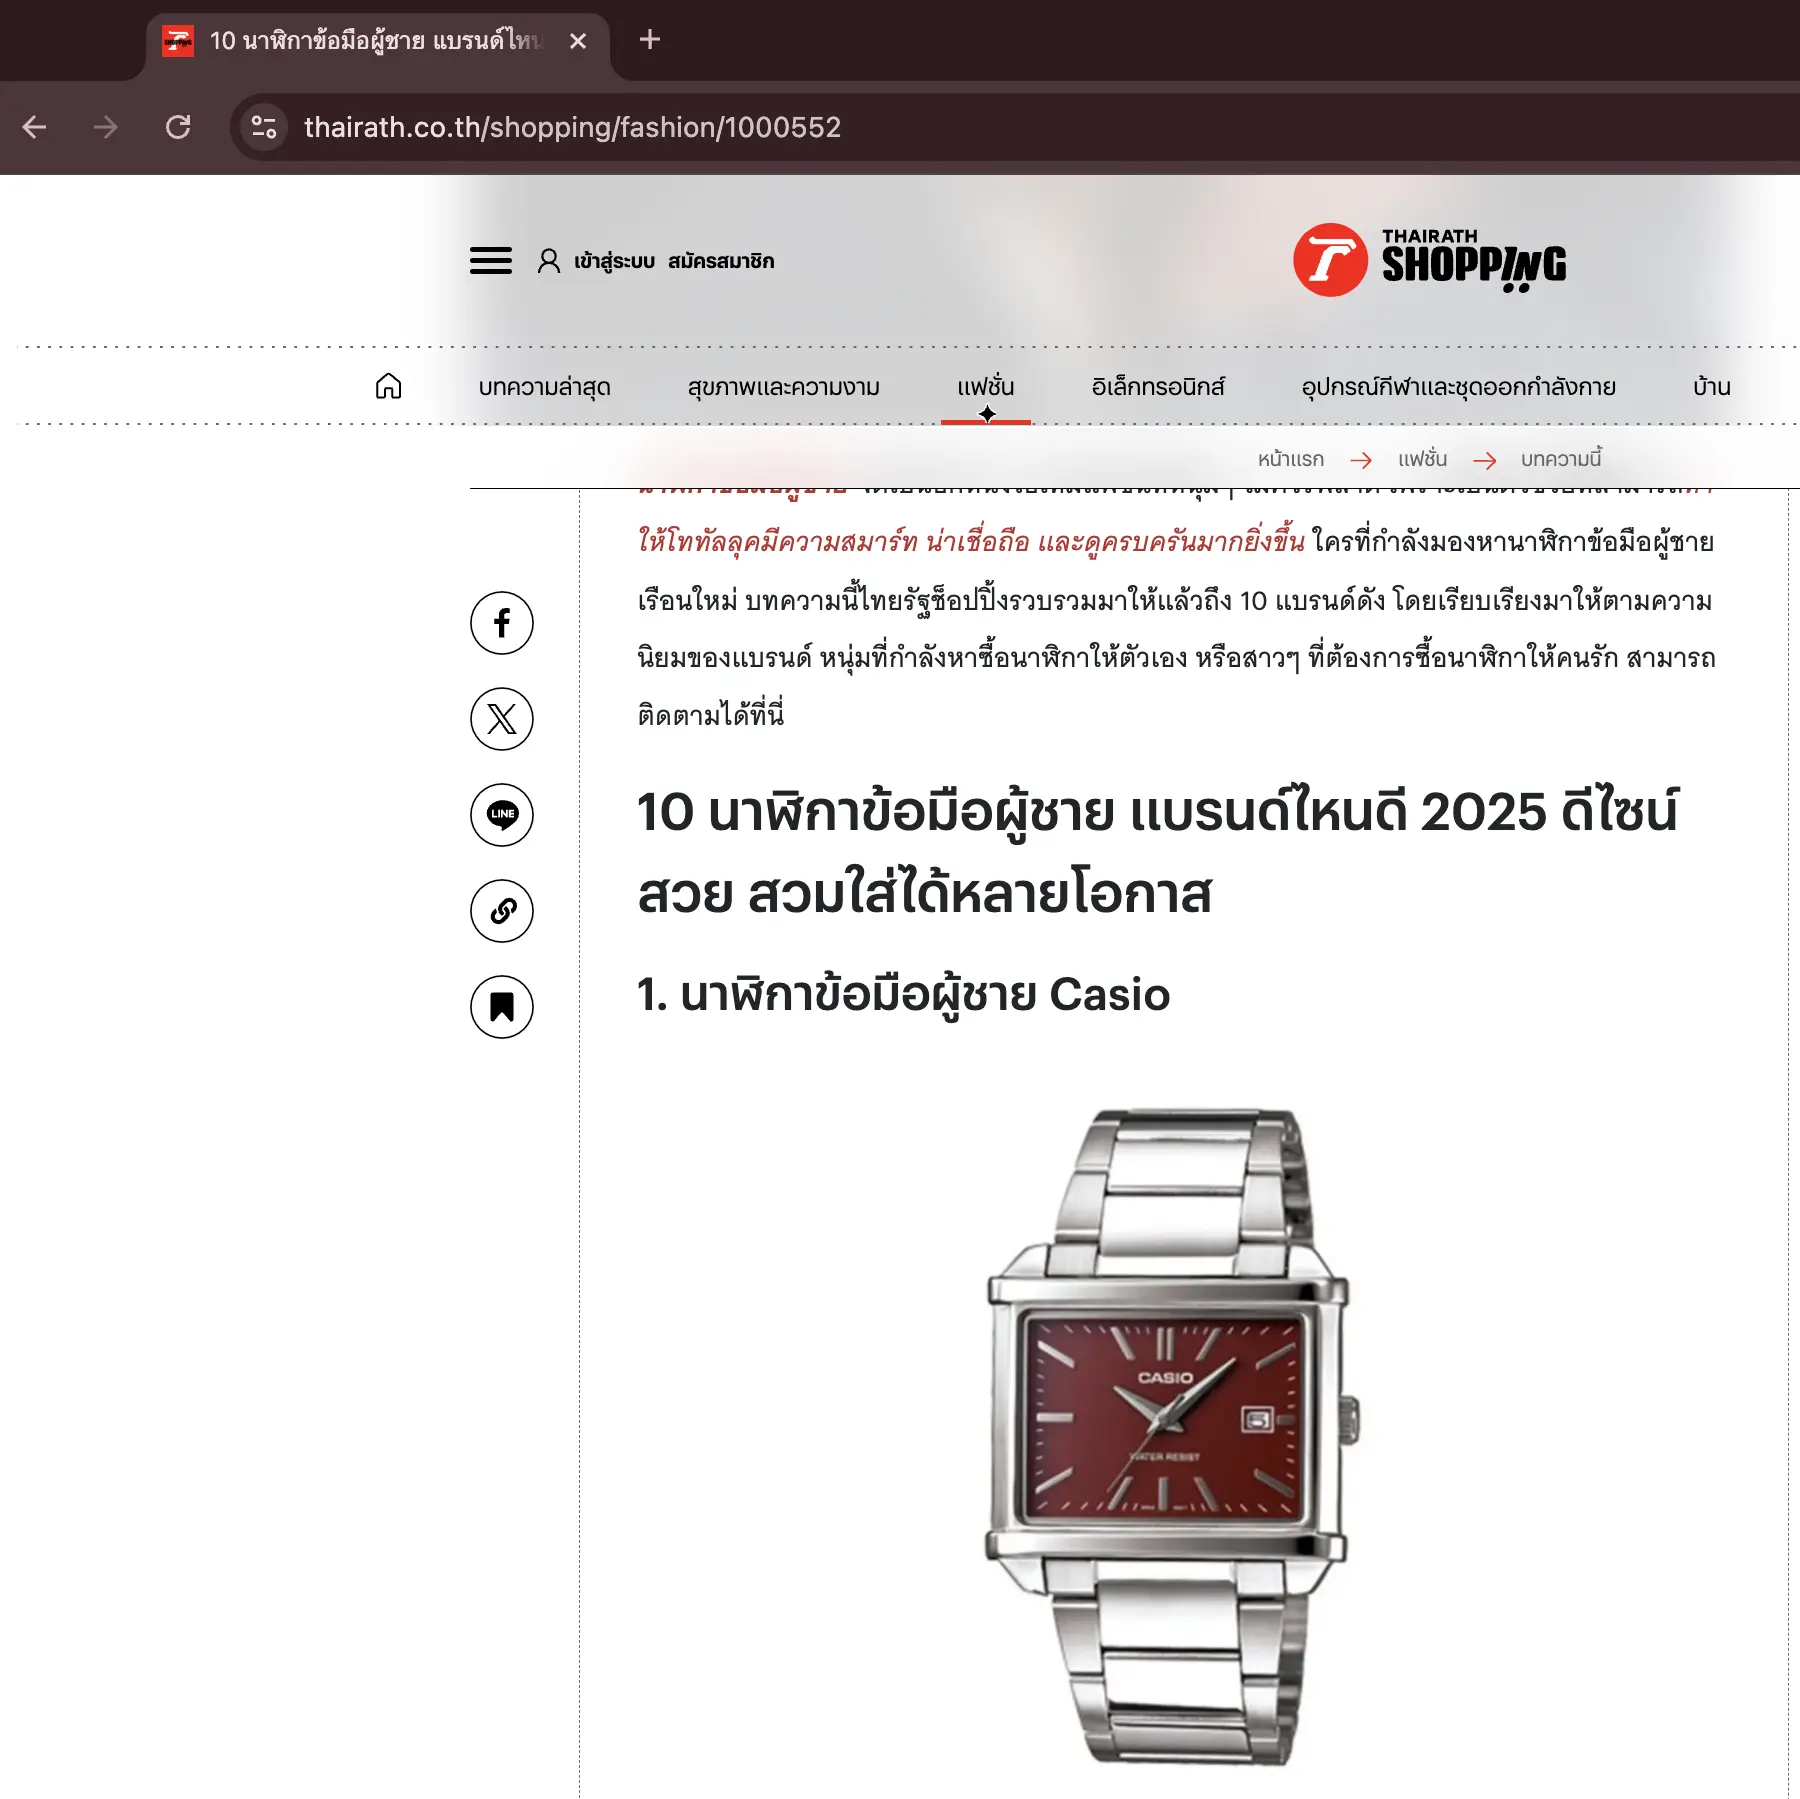Open the hamburger menu icon

point(491,261)
